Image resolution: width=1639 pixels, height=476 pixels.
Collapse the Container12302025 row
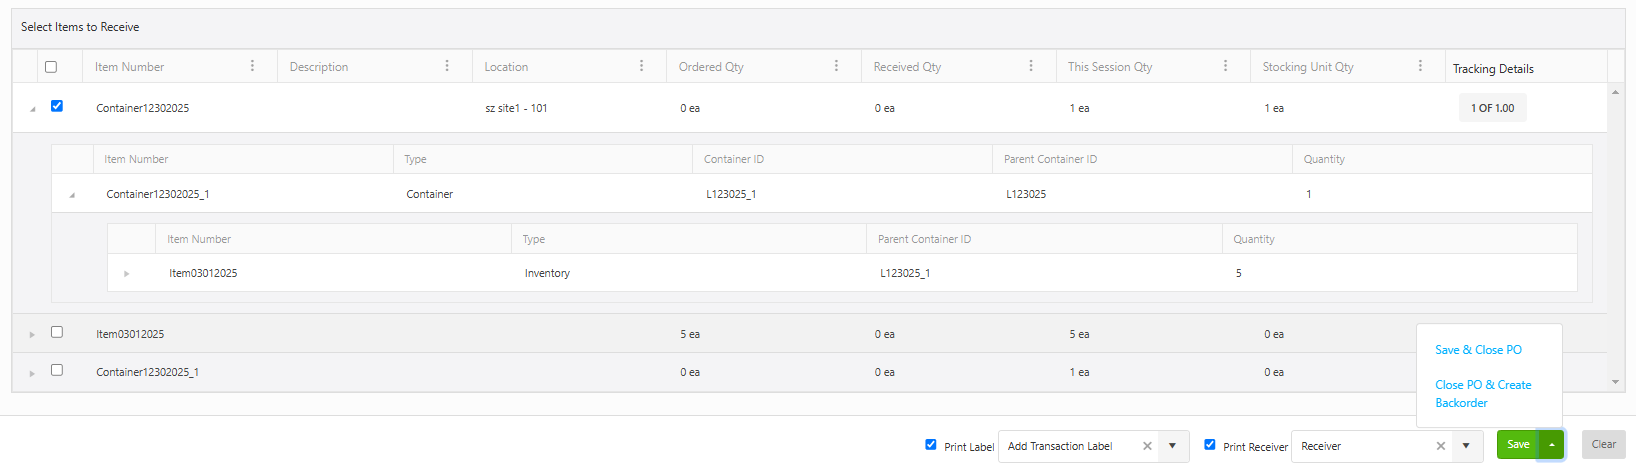[32, 109]
